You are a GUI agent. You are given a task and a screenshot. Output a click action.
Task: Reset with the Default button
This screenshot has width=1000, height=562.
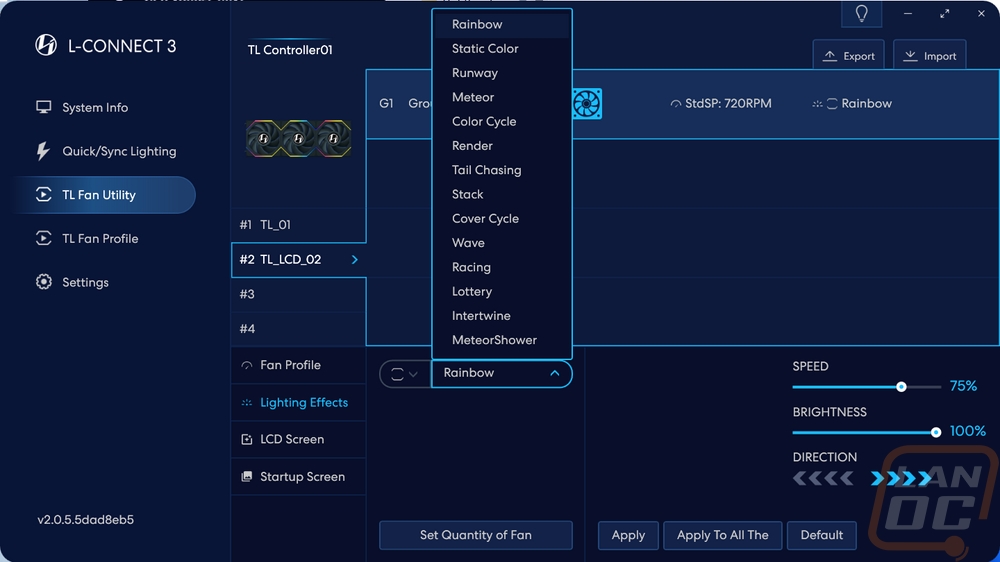tap(821, 535)
